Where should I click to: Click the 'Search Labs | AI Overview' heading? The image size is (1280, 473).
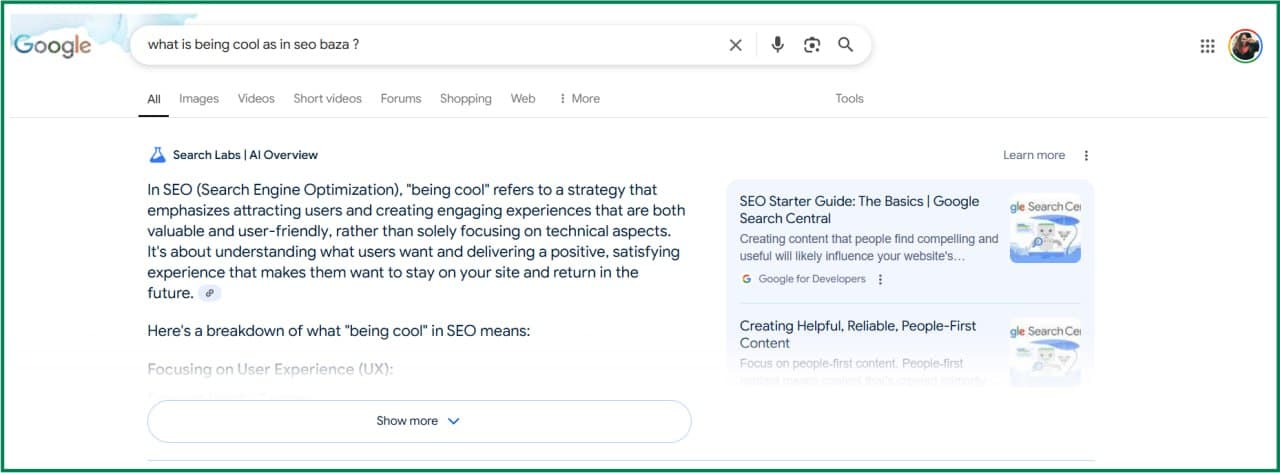point(245,155)
